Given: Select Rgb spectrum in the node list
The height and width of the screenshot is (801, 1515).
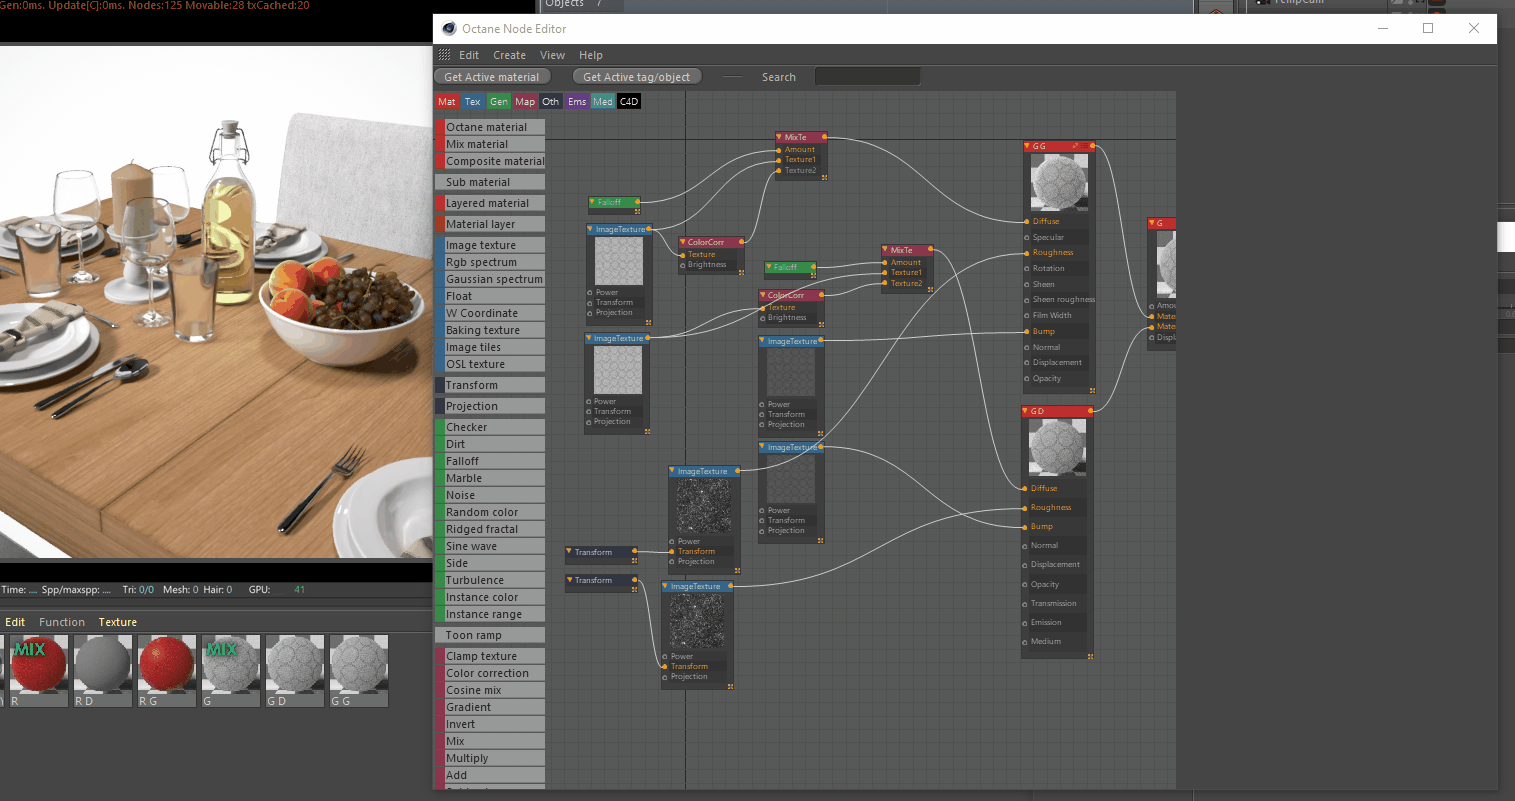Looking at the screenshot, I should pyautogui.click(x=490, y=262).
